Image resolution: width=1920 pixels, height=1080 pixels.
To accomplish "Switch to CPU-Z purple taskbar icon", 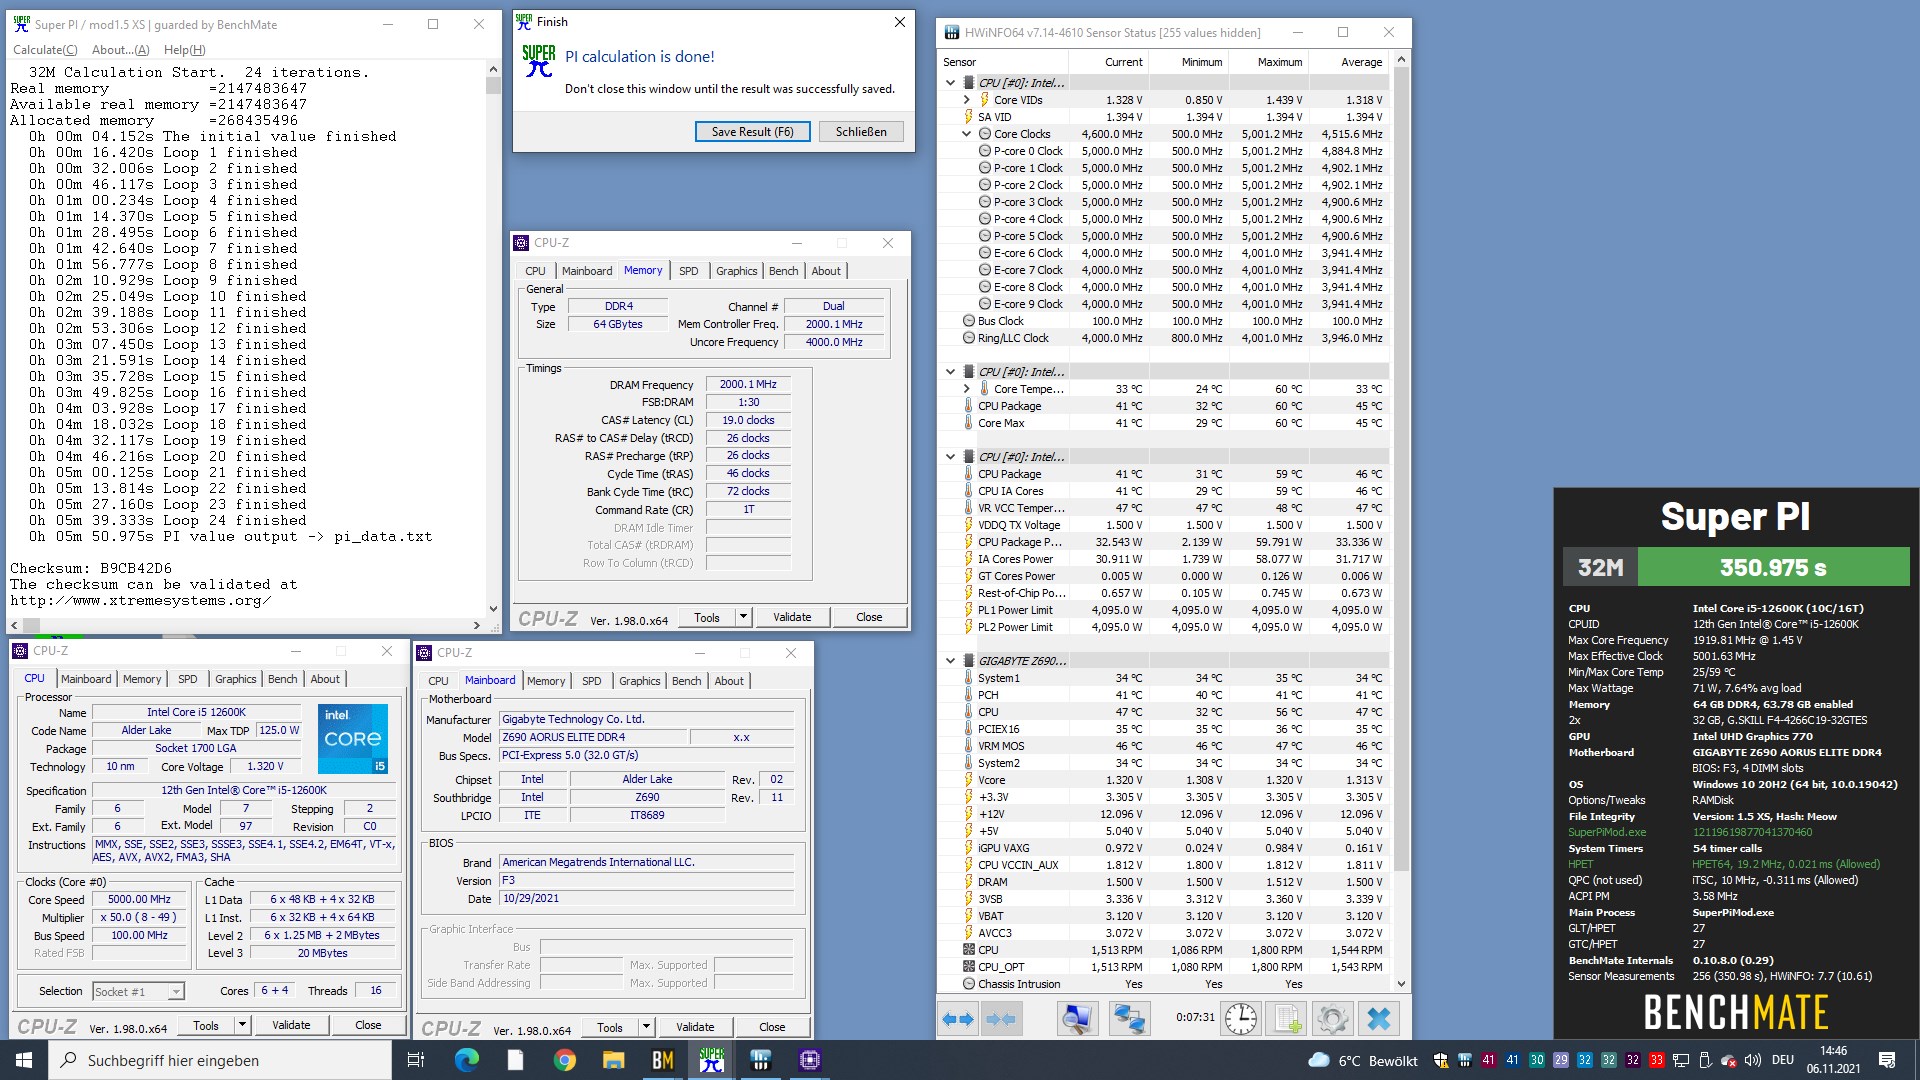I will (x=810, y=1060).
